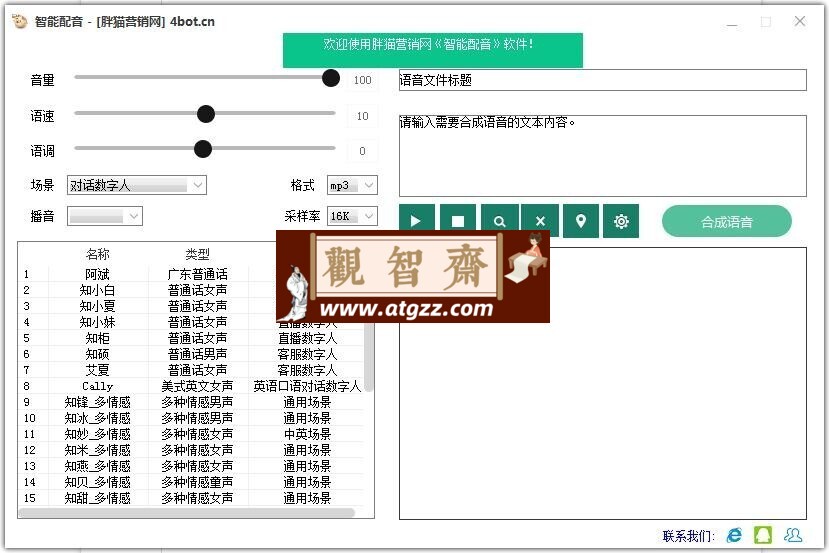This screenshot has height=553, width=829.
Task: Select voice row 艾夏
Action: pos(191,370)
